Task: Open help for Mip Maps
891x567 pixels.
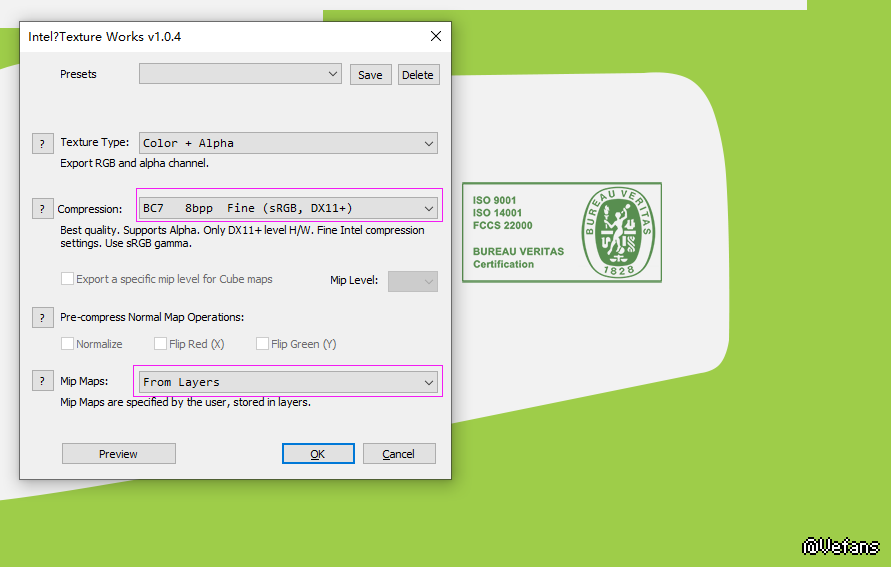Action: click(x=43, y=381)
